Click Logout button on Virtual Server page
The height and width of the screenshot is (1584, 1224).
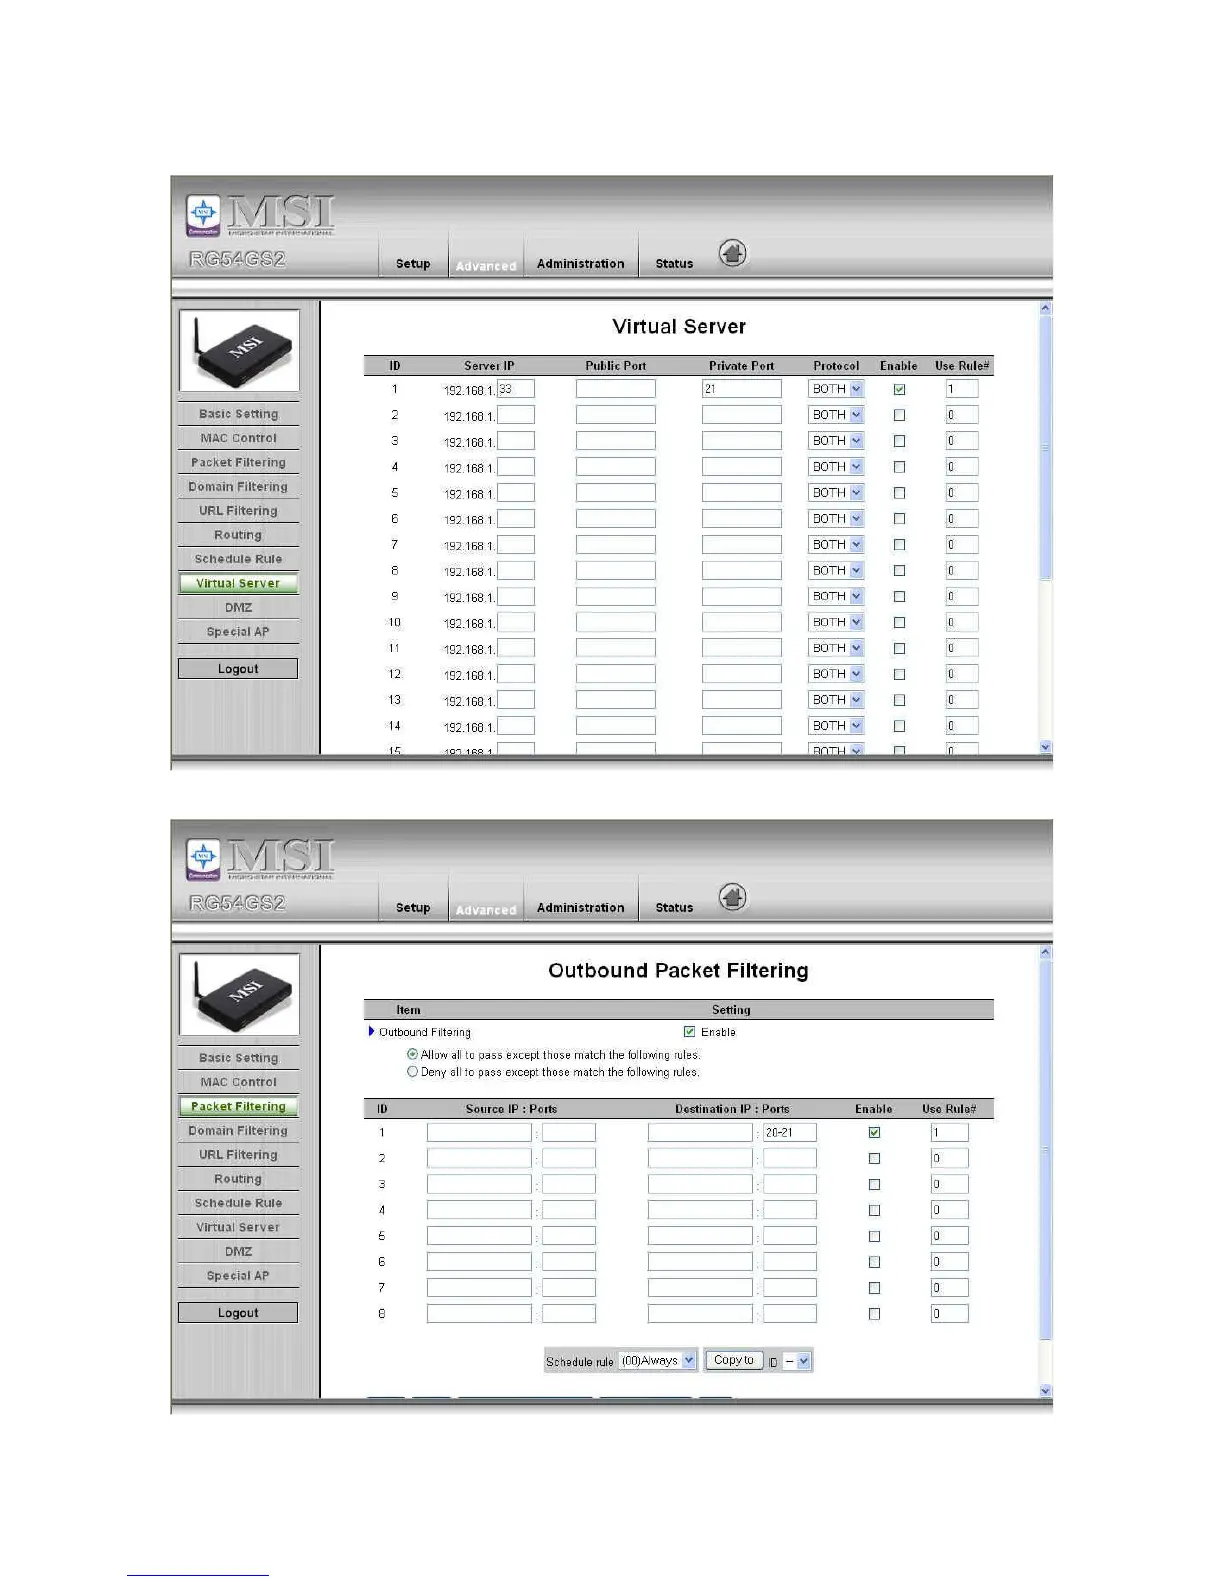238,669
